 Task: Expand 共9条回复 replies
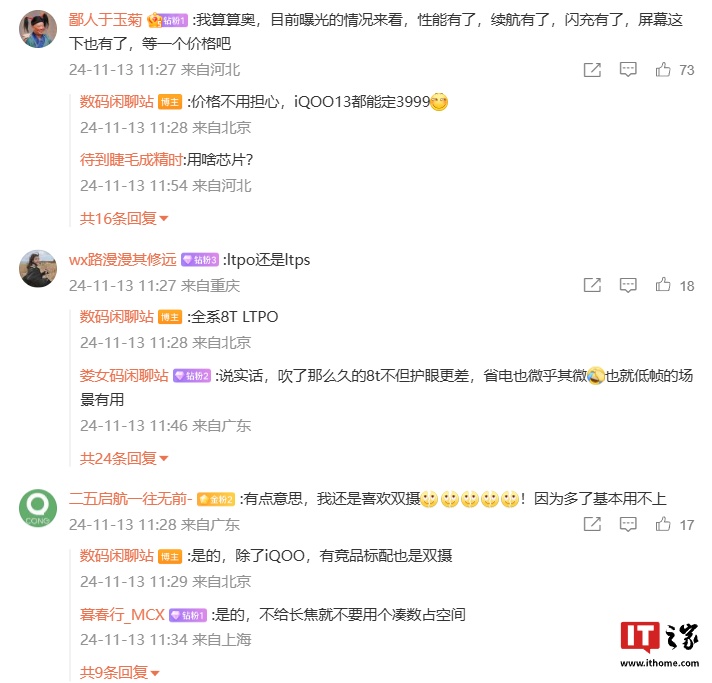pyautogui.click(x=119, y=672)
